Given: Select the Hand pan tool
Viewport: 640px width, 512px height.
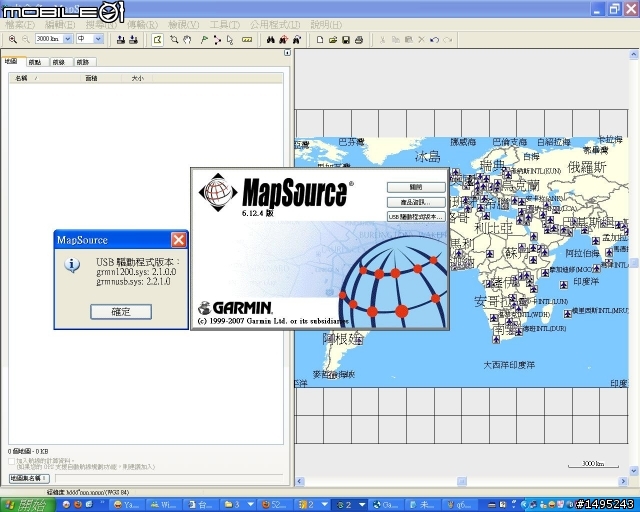Looking at the screenshot, I should coord(187,40).
